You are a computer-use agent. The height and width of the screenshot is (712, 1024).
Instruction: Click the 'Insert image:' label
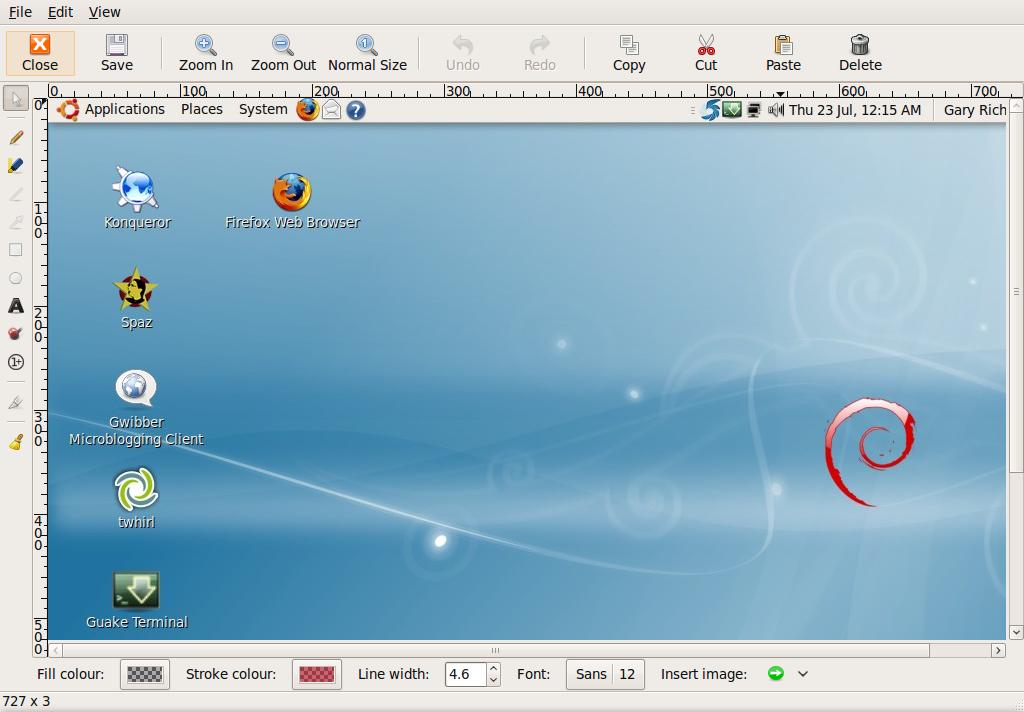pos(703,674)
